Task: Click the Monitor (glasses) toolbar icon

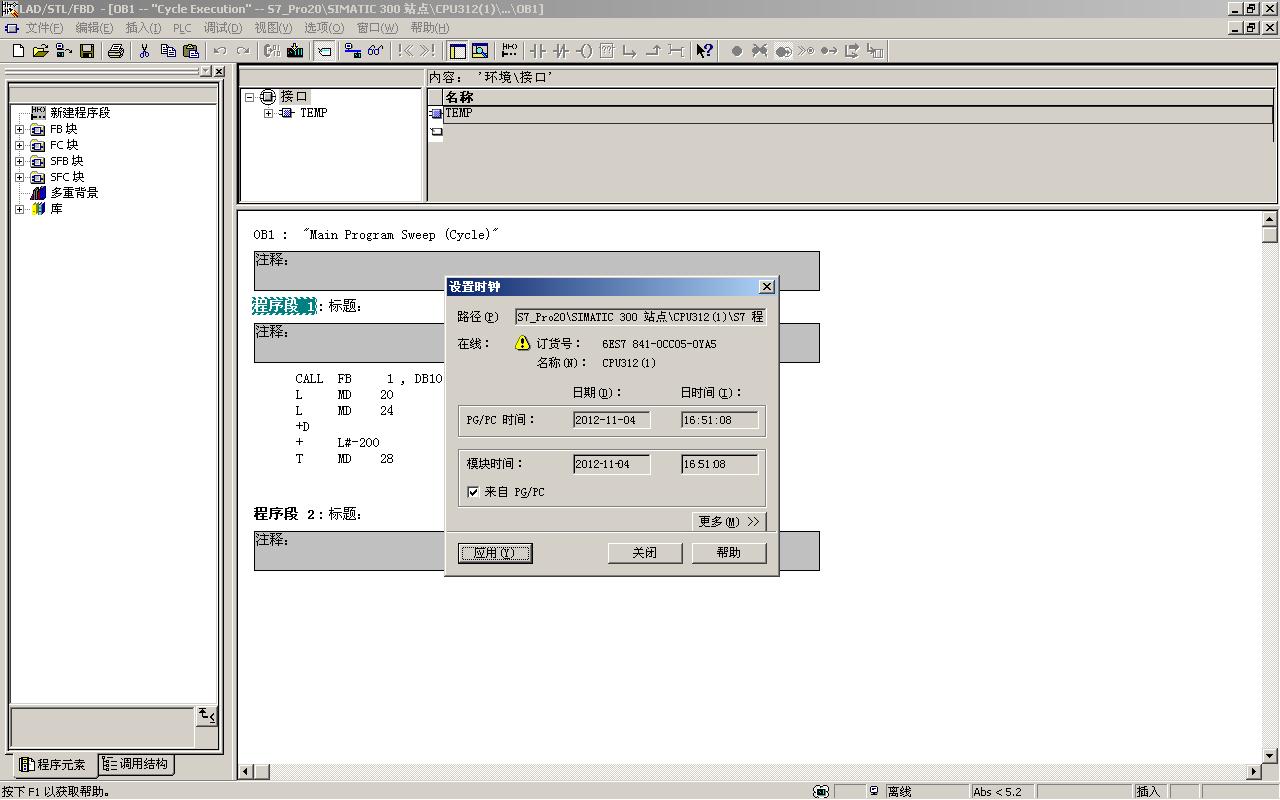Action: point(375,51)
